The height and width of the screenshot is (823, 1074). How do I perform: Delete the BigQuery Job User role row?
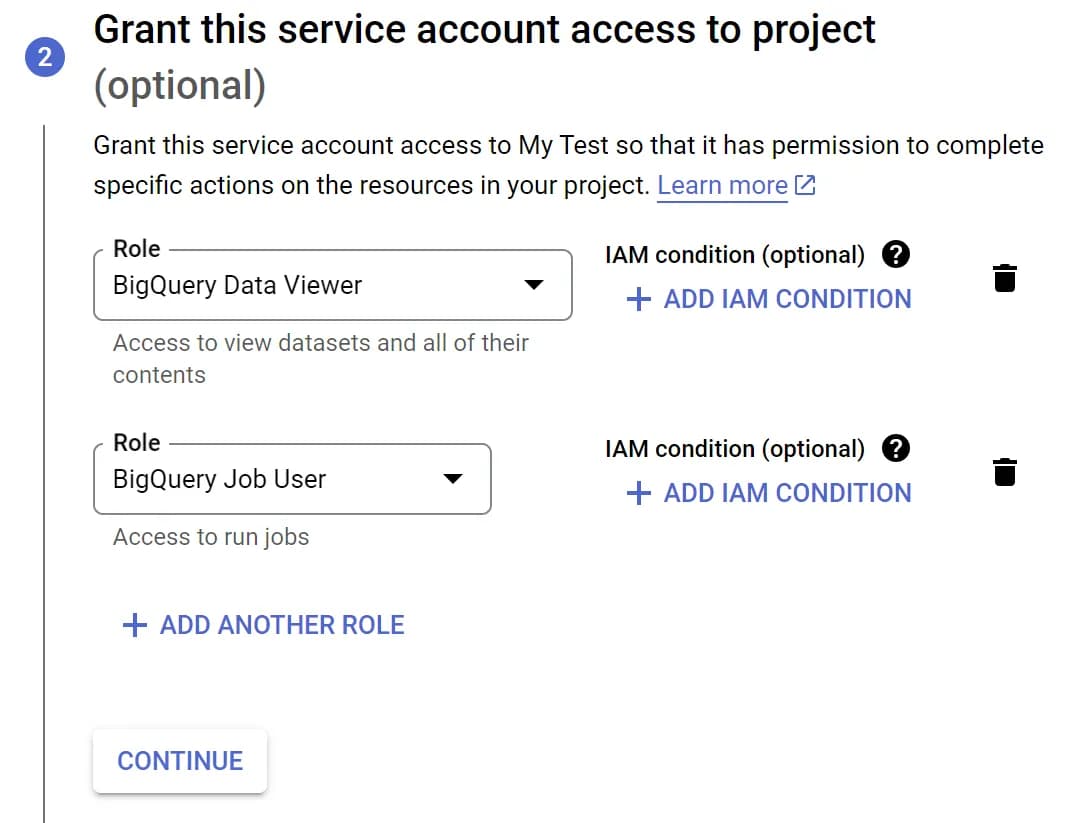tap(1005, 472)
